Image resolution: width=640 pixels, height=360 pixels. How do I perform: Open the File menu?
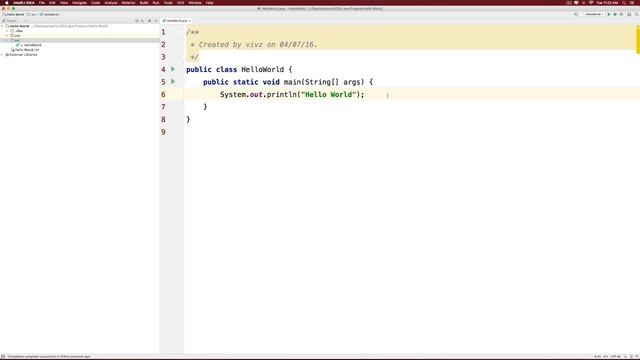(x=42, y=3)
